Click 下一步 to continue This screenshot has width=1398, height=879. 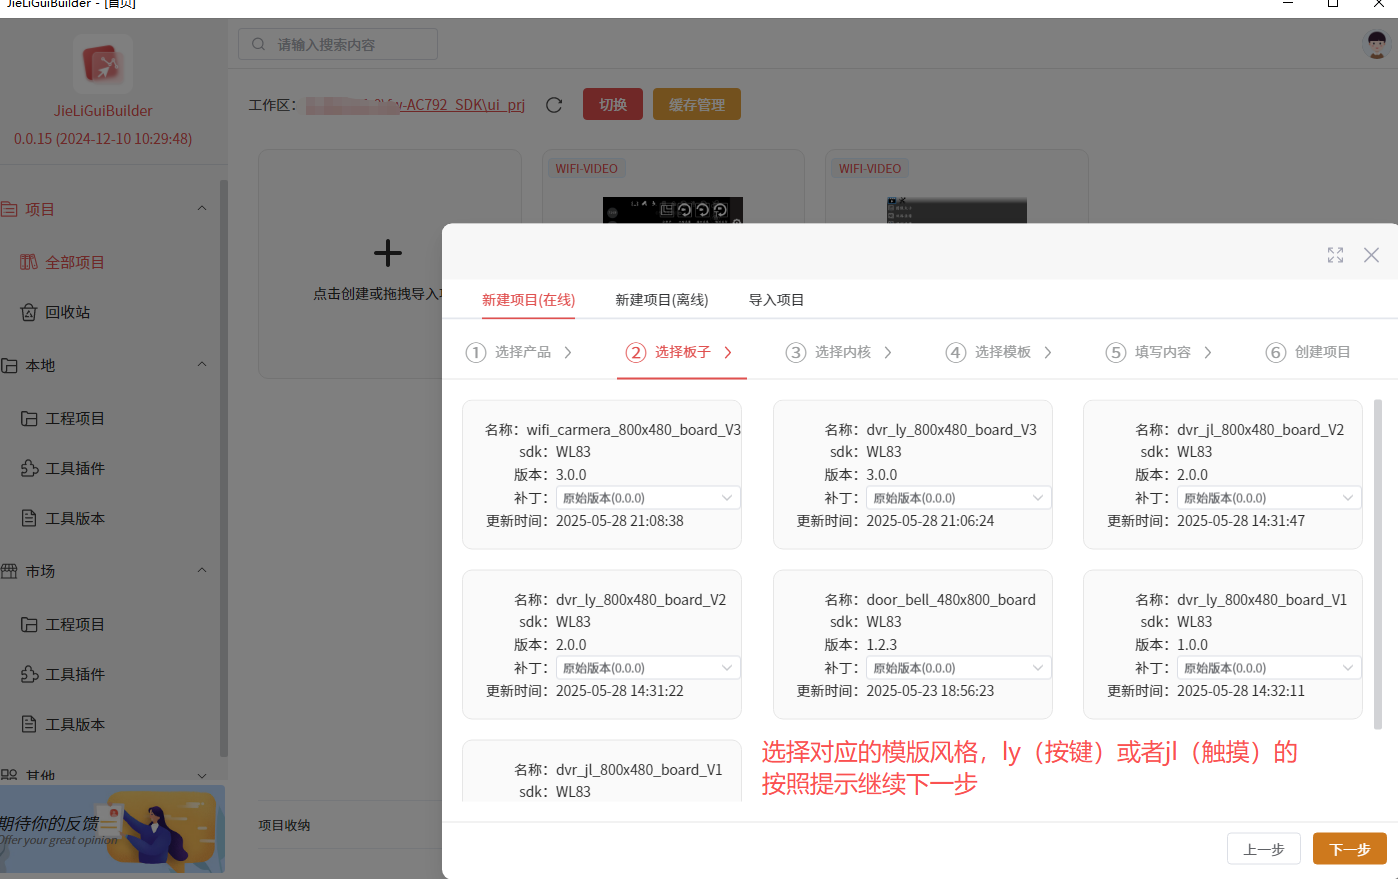(x=1350, y=849)
